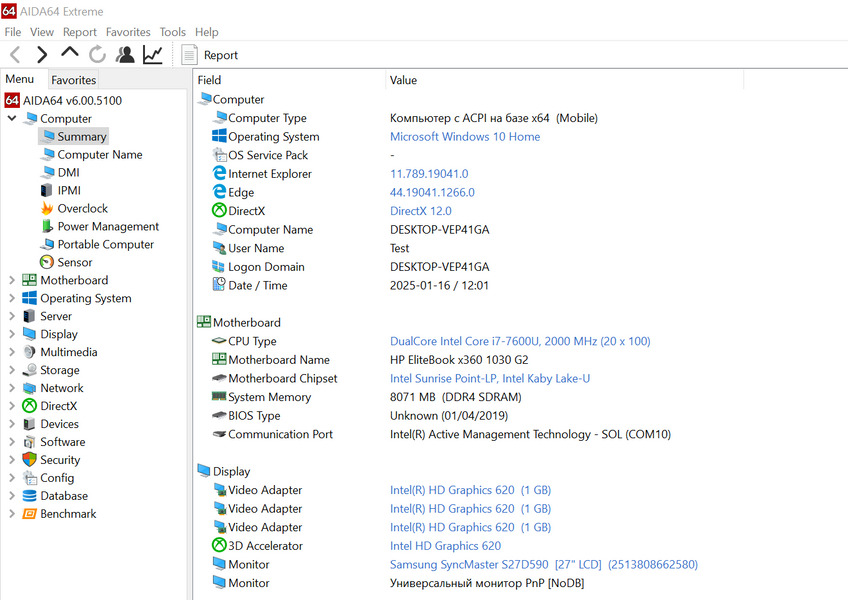Go up one level with the Up arrow
The height and width of the screenshot is (600, 848).
(70, 53)
